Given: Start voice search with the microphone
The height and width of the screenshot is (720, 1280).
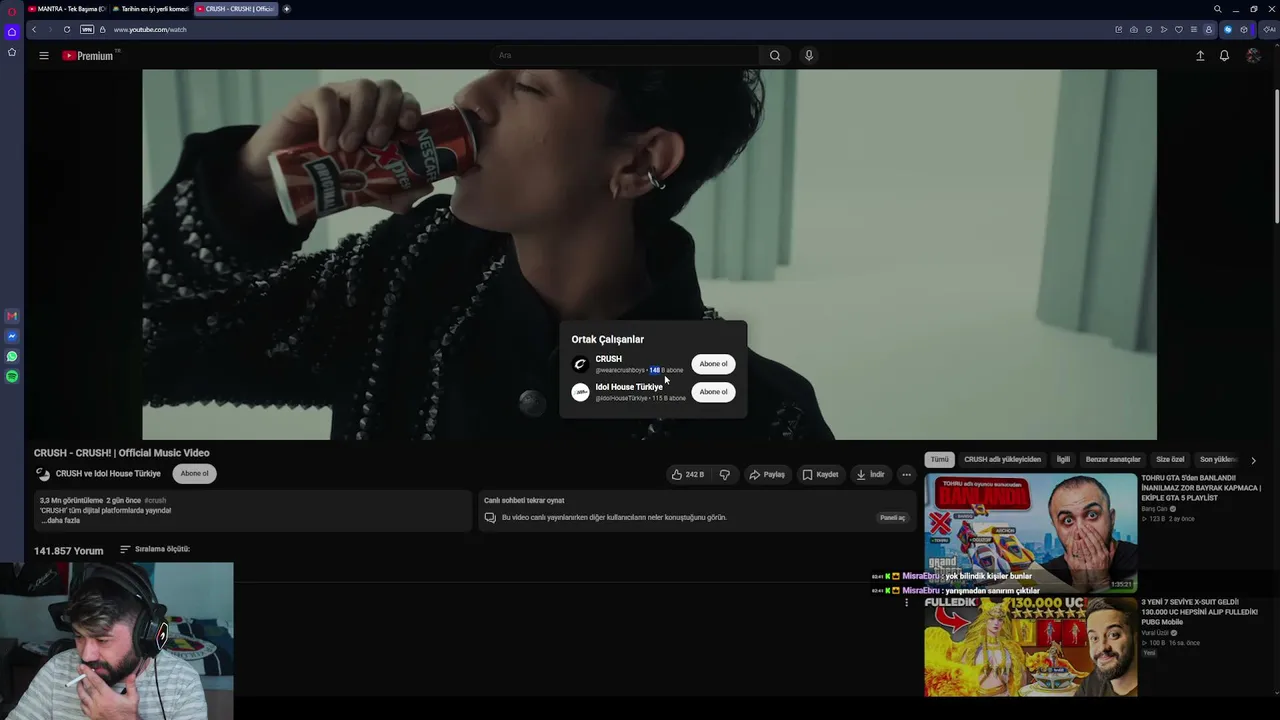Looking at the screenshot, I should (809, 56).
